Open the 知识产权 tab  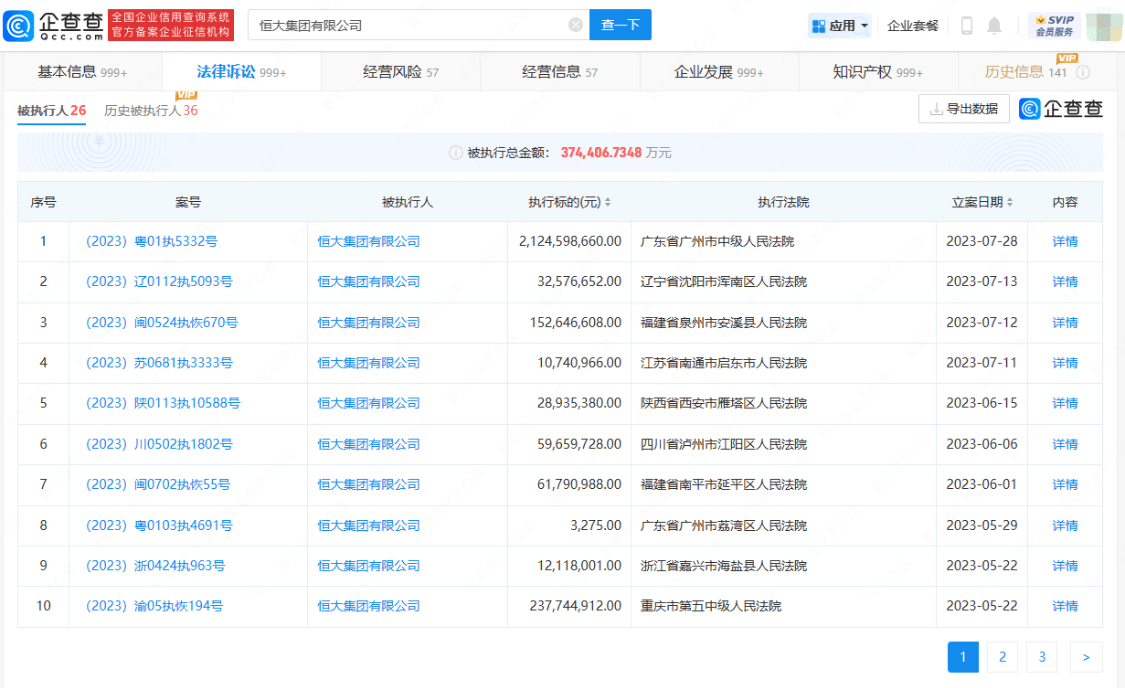(x=877, y=72)
